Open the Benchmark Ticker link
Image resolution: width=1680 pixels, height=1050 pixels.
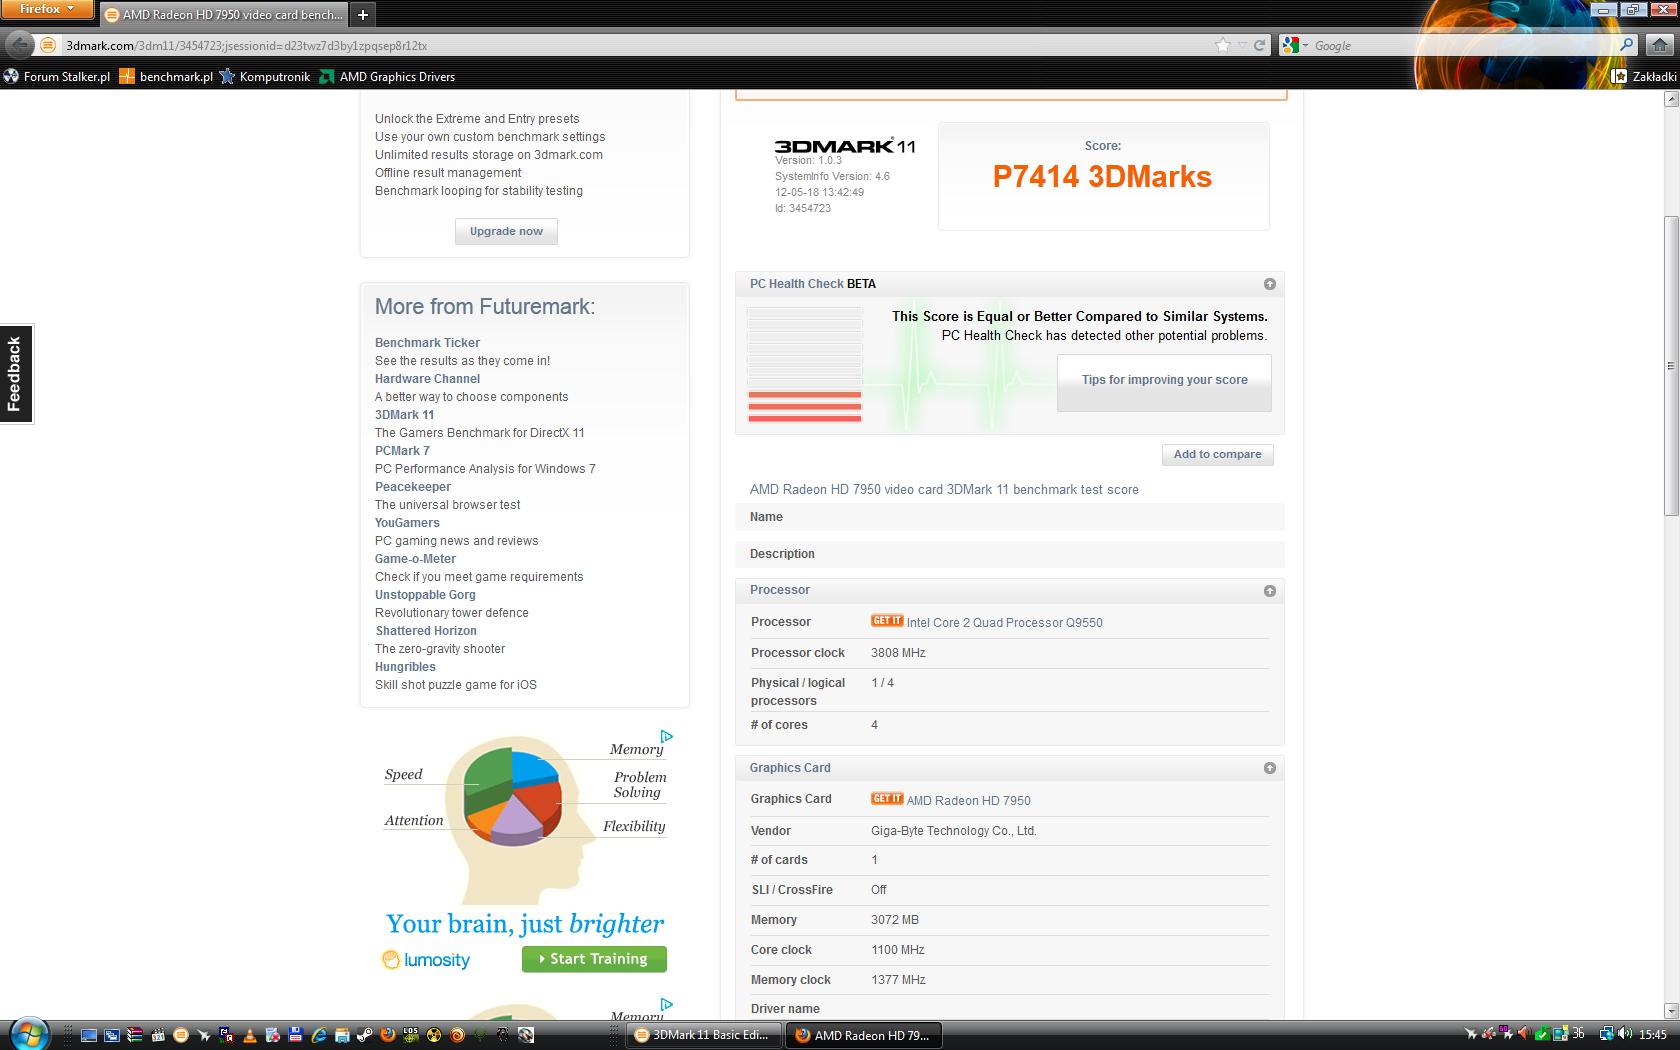click(427, 343)
